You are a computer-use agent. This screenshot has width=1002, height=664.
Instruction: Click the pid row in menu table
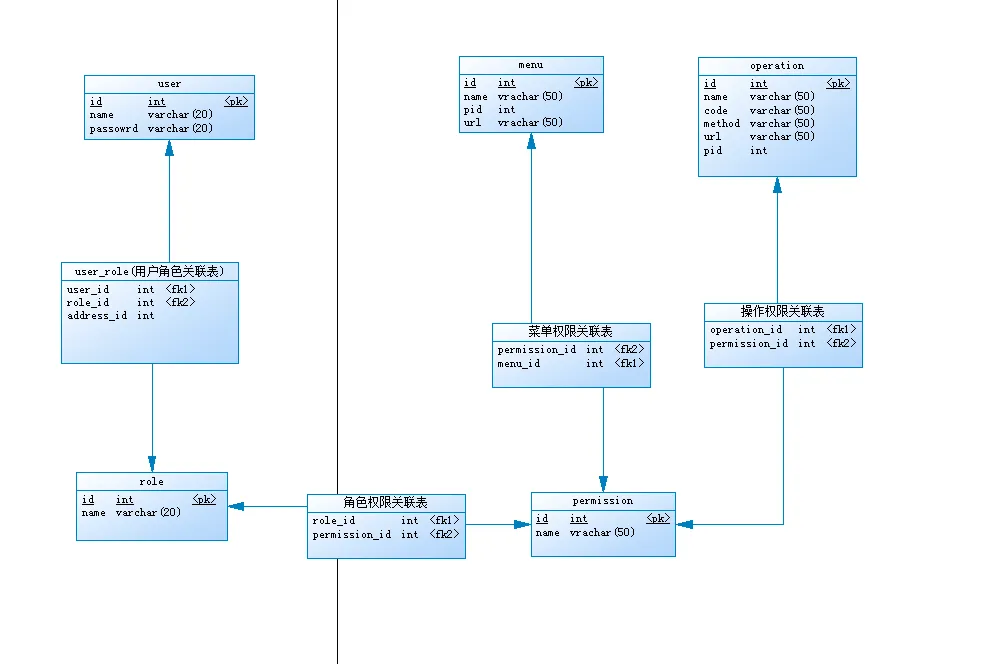pyautogui.click(x=489, y=110)
